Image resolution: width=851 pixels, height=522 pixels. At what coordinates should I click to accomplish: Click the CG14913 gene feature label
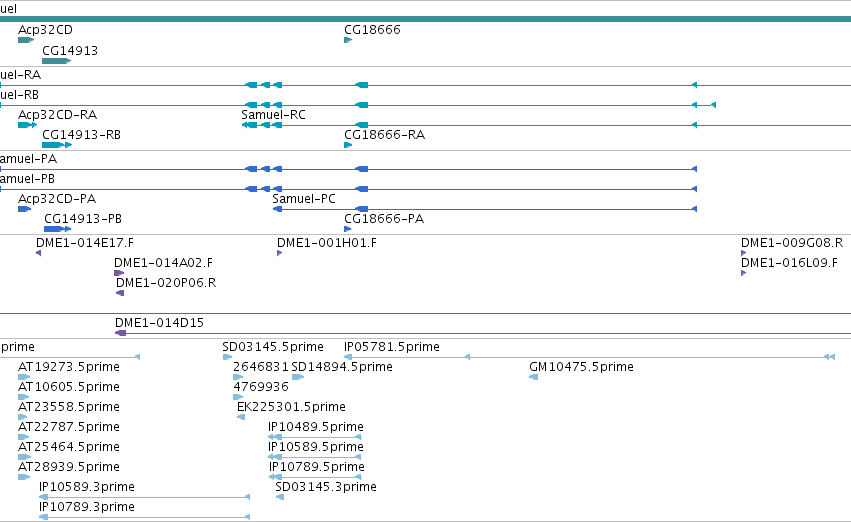coord(70,50)
